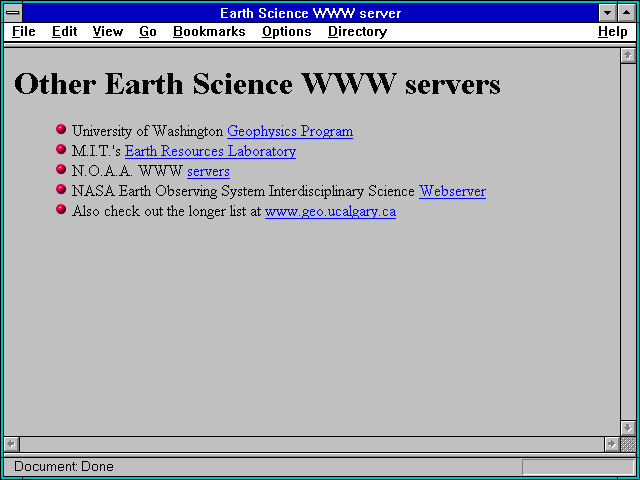Click the vertical scrollbar up arrow

pyautogui.click(x=628, y=56)
